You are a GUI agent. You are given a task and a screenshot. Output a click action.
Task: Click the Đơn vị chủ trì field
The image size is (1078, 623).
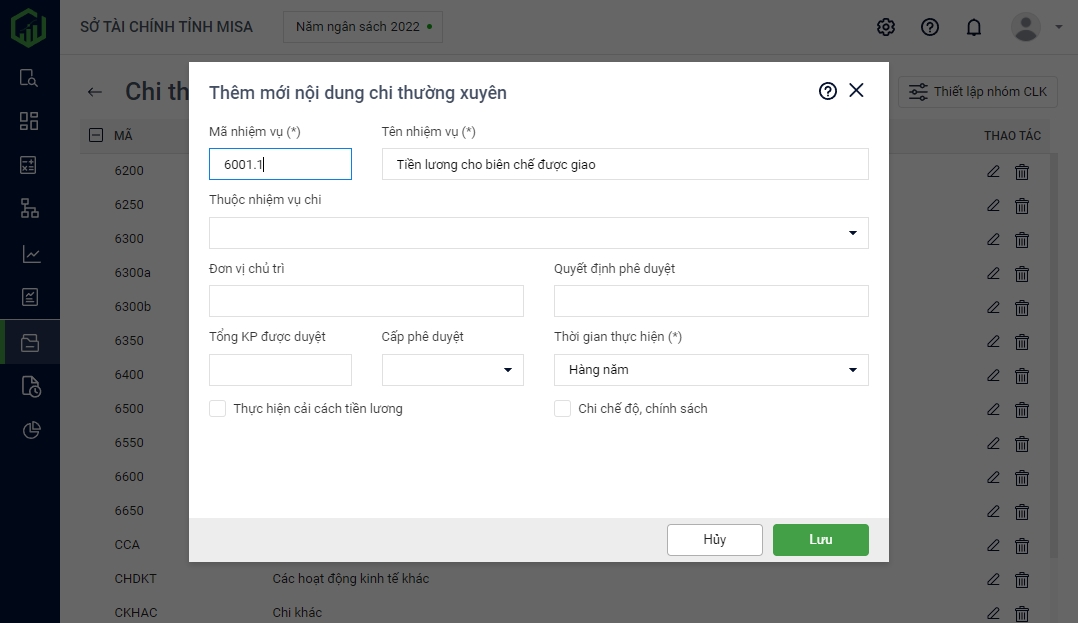pos(366,301)
